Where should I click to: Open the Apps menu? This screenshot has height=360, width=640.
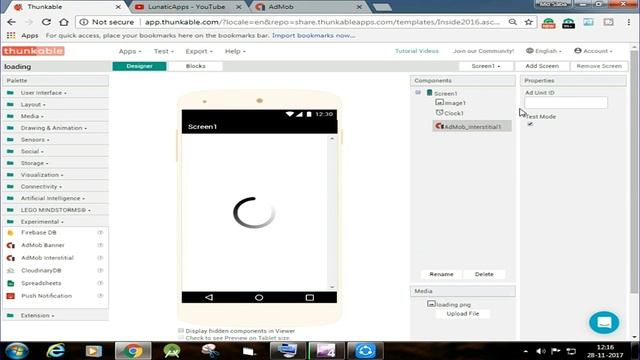130,51
